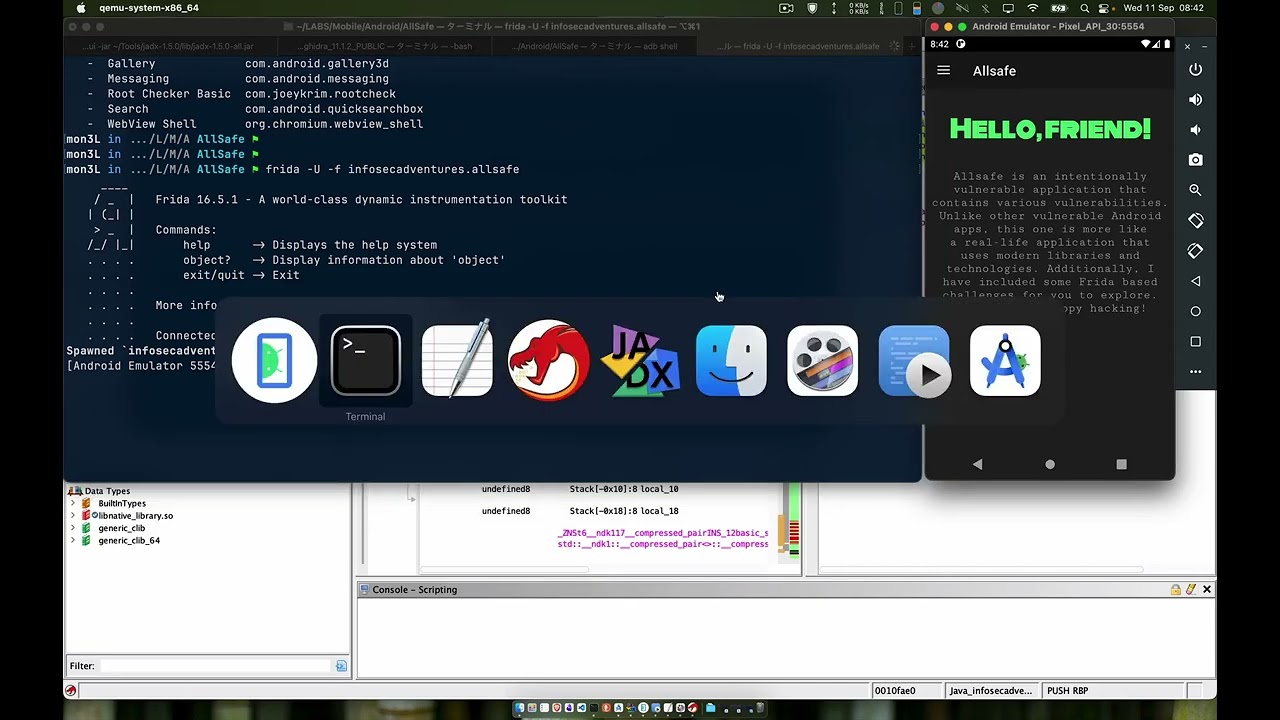
Task: Expand the libnative_library.so tree node
Action: pos(73,516)
